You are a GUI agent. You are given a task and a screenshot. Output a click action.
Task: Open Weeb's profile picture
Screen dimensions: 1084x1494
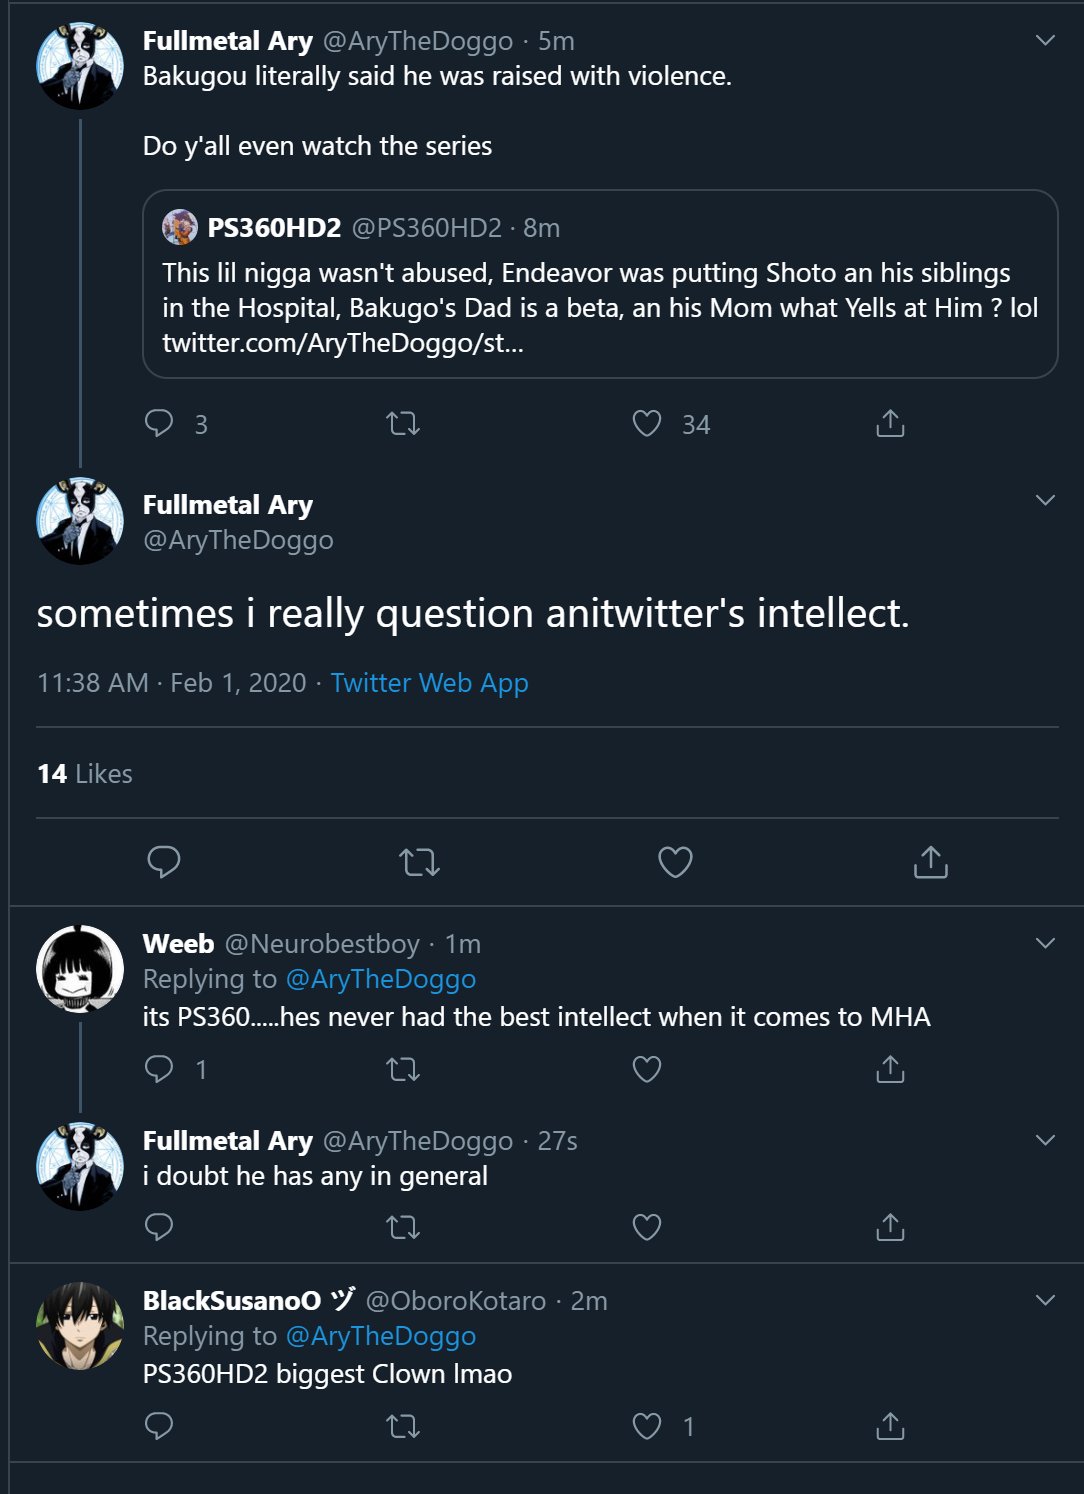(x=80, y=968)
